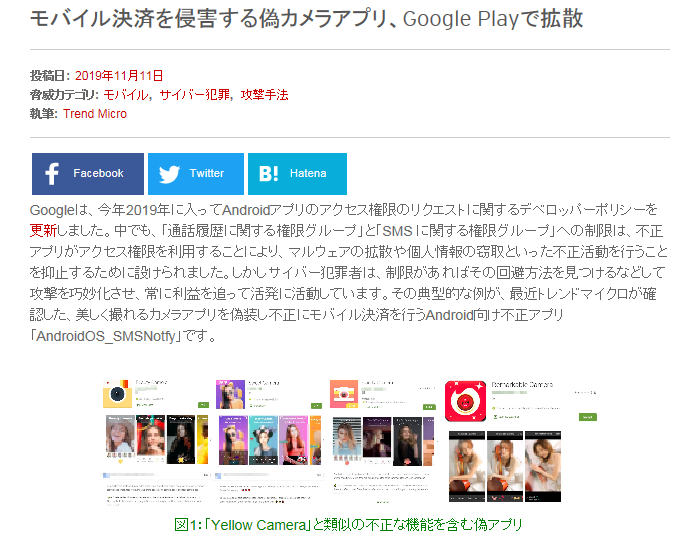The width and height of the screenshot is (700, 543).
Task: Click the Hatena B! icon
Action: 268,173
